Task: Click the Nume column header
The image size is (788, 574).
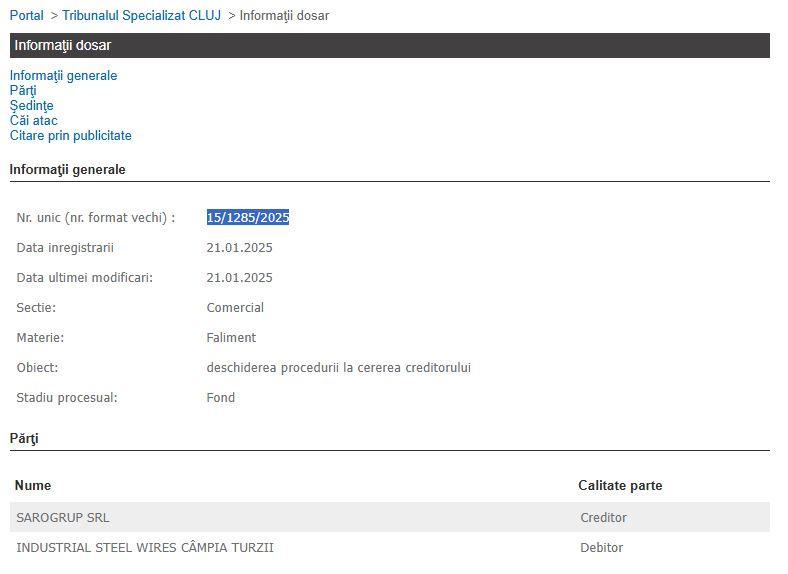Action: [x=33, y=486]
